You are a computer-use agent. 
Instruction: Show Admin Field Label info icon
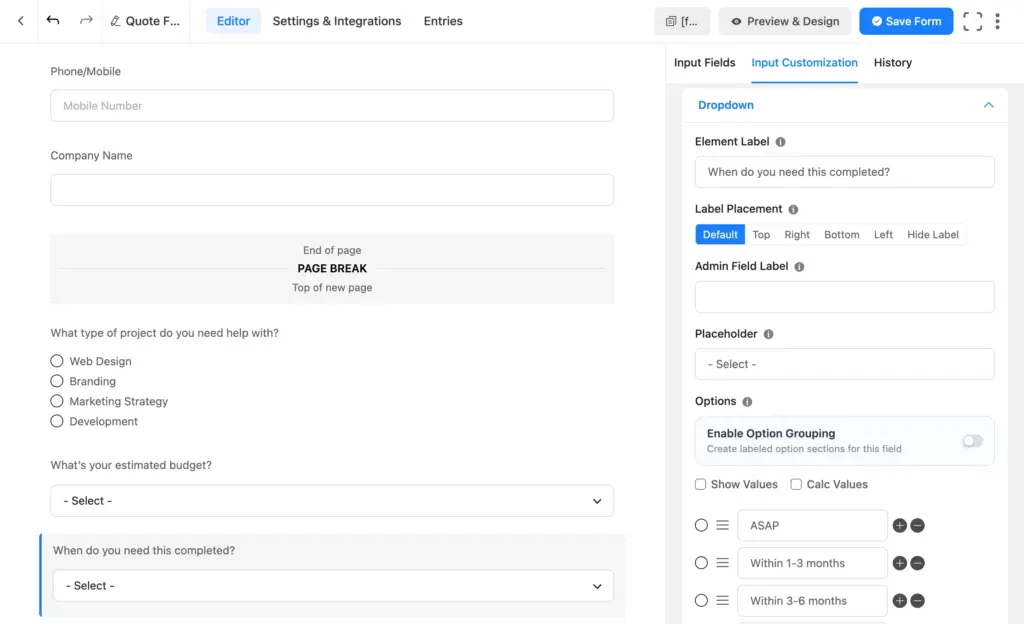[x=799, y=267]
